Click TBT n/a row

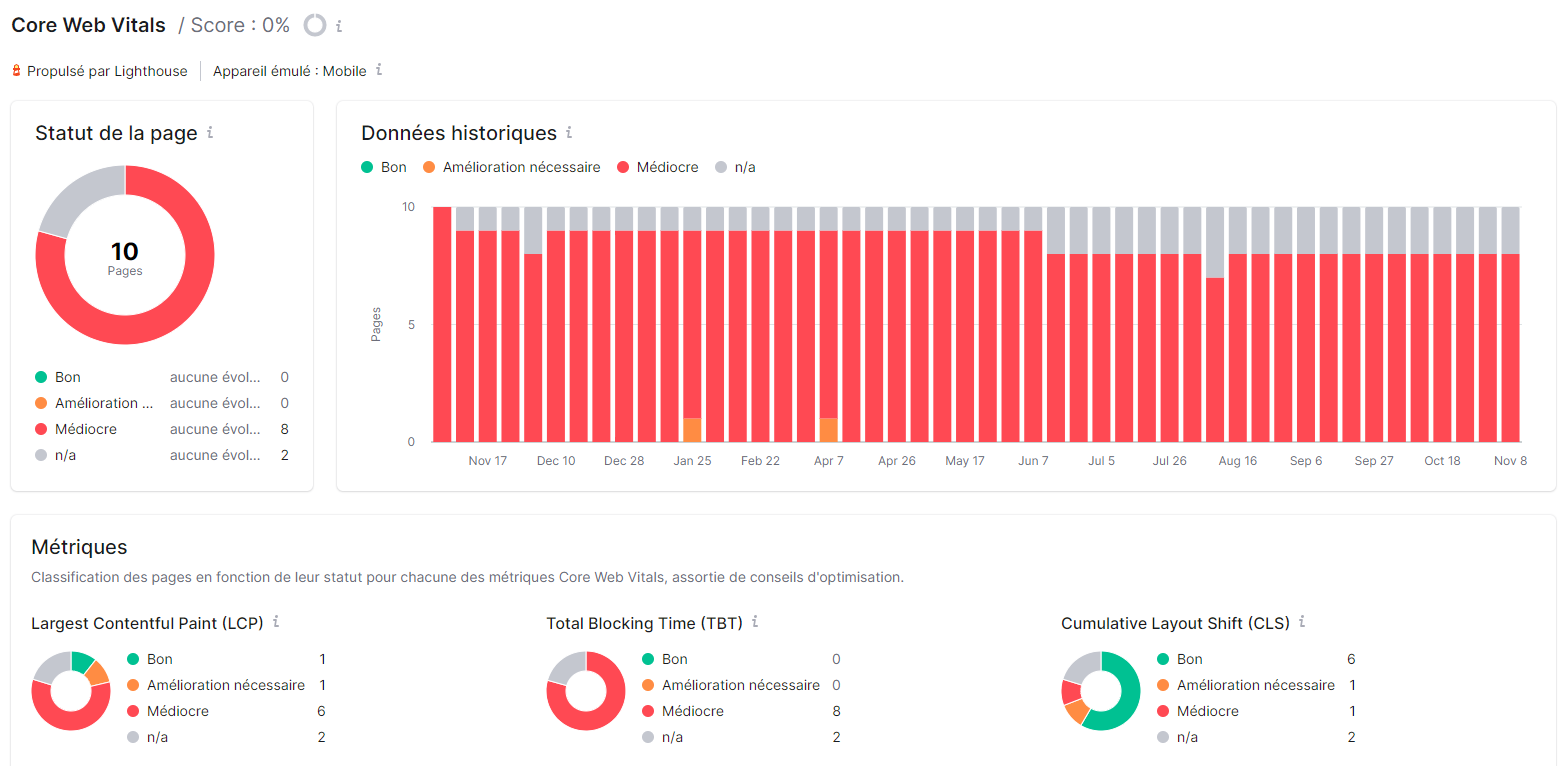[741, 737]
